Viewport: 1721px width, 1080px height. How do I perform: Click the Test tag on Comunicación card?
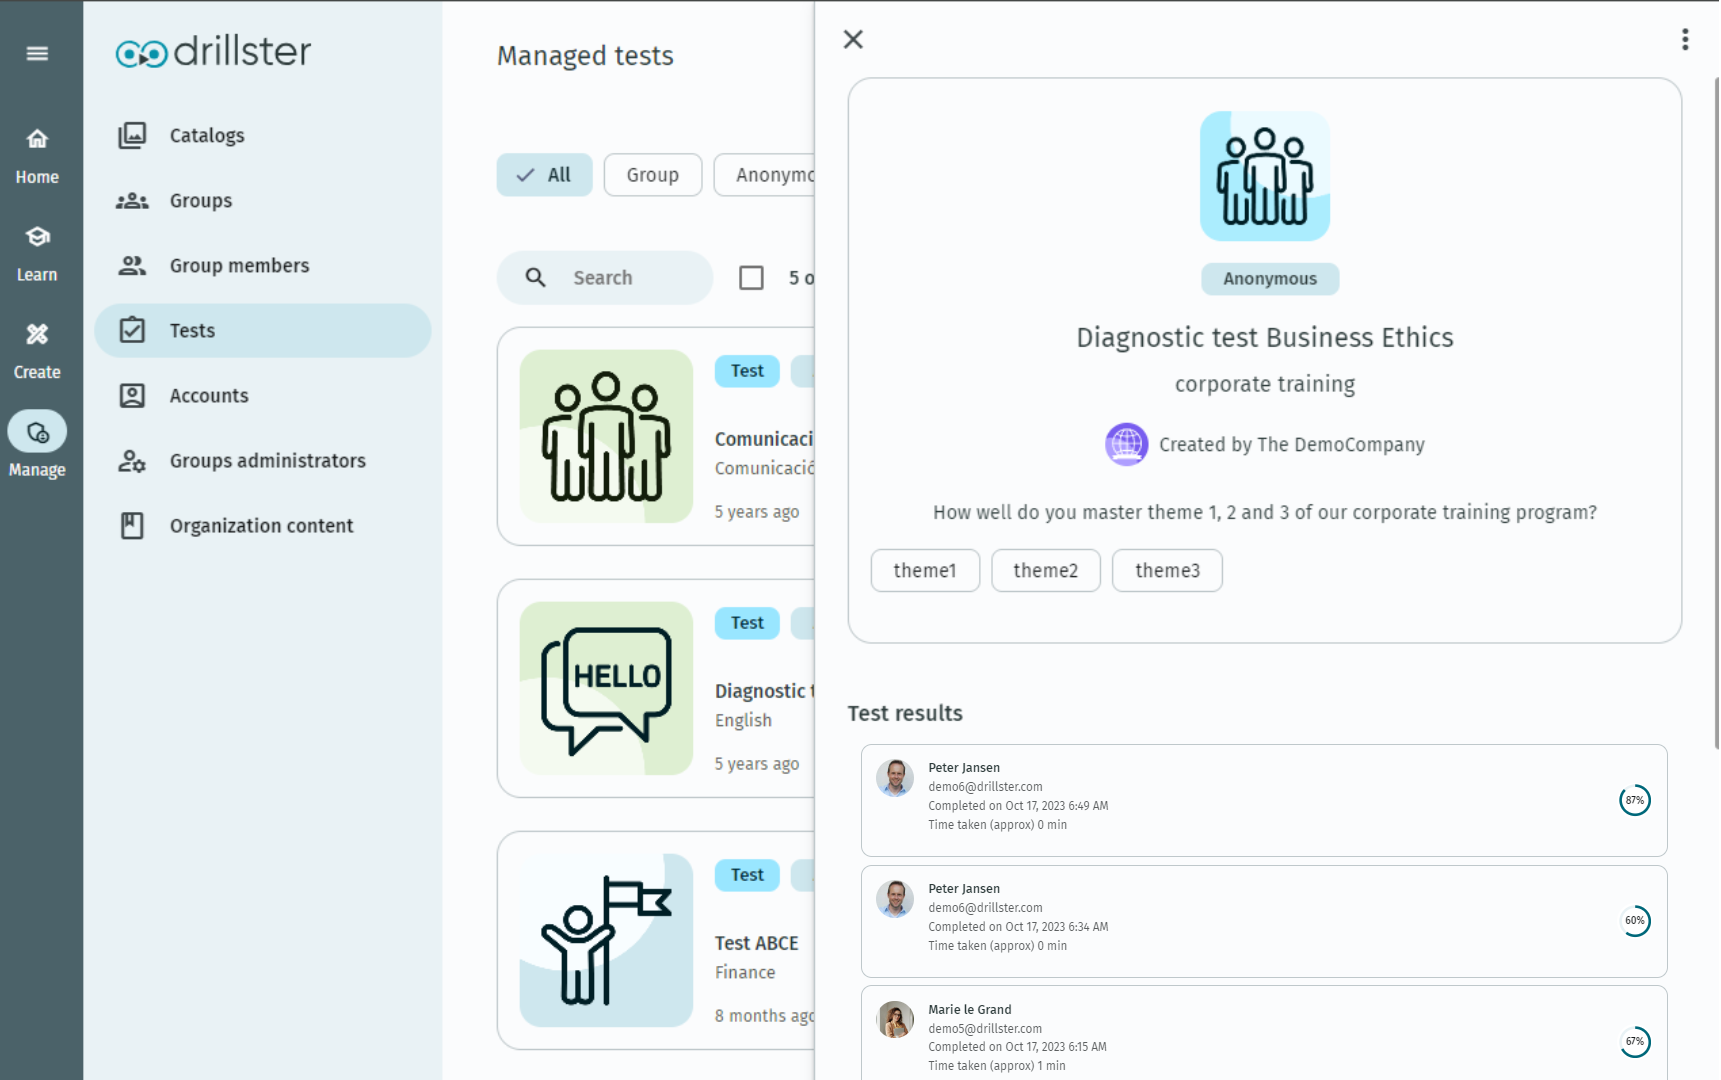pos(747,371)
